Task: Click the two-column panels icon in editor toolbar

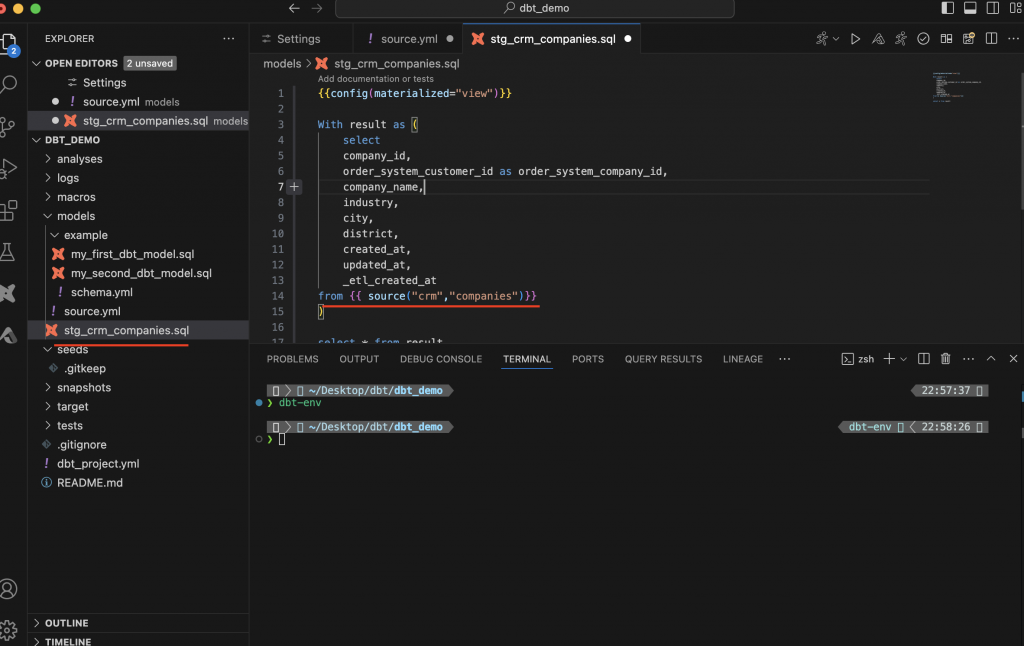Action: 946,39
